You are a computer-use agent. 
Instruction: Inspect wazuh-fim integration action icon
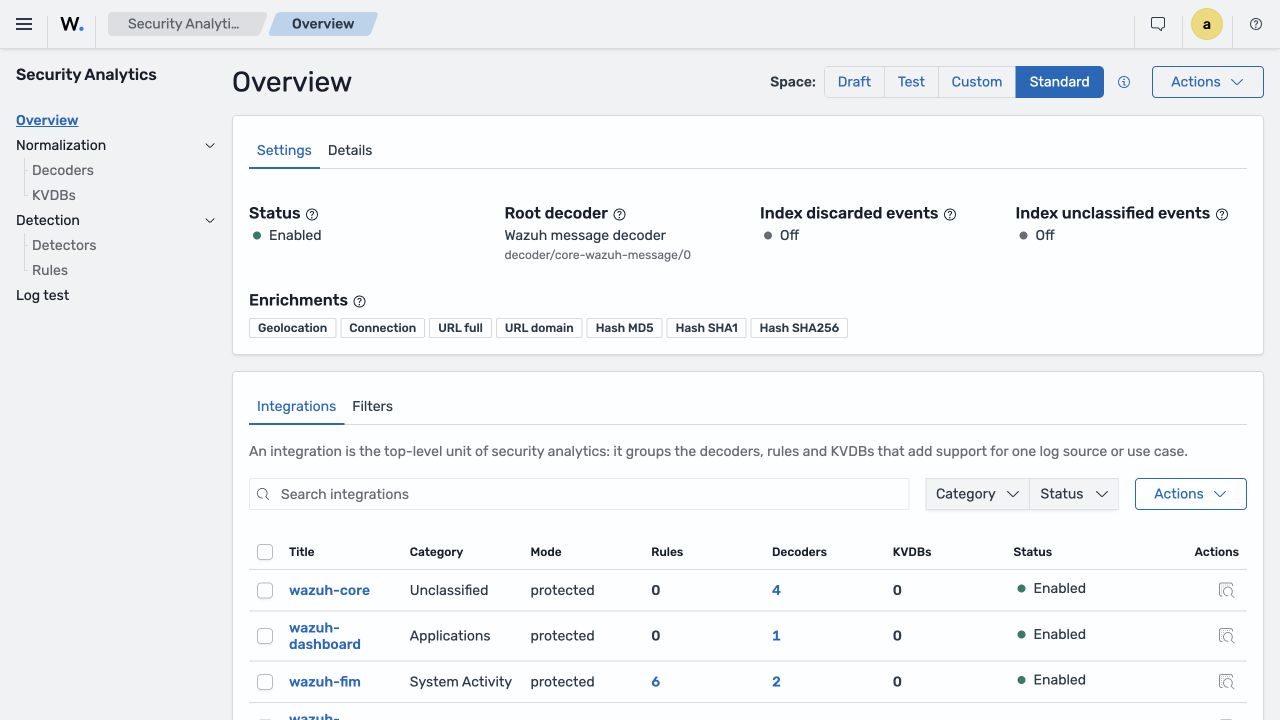pos(1226,682)
